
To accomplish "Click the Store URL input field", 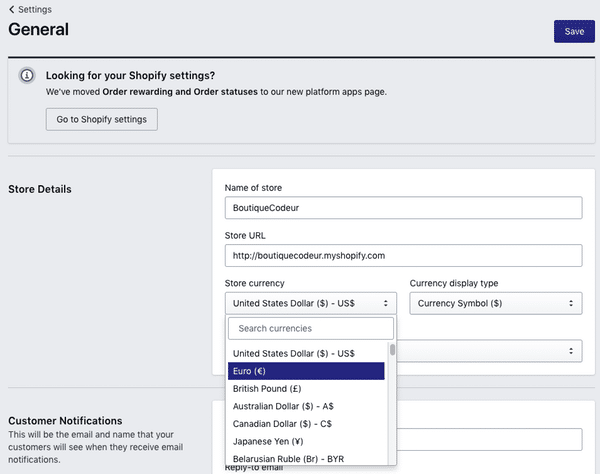I will pos(403,255).
